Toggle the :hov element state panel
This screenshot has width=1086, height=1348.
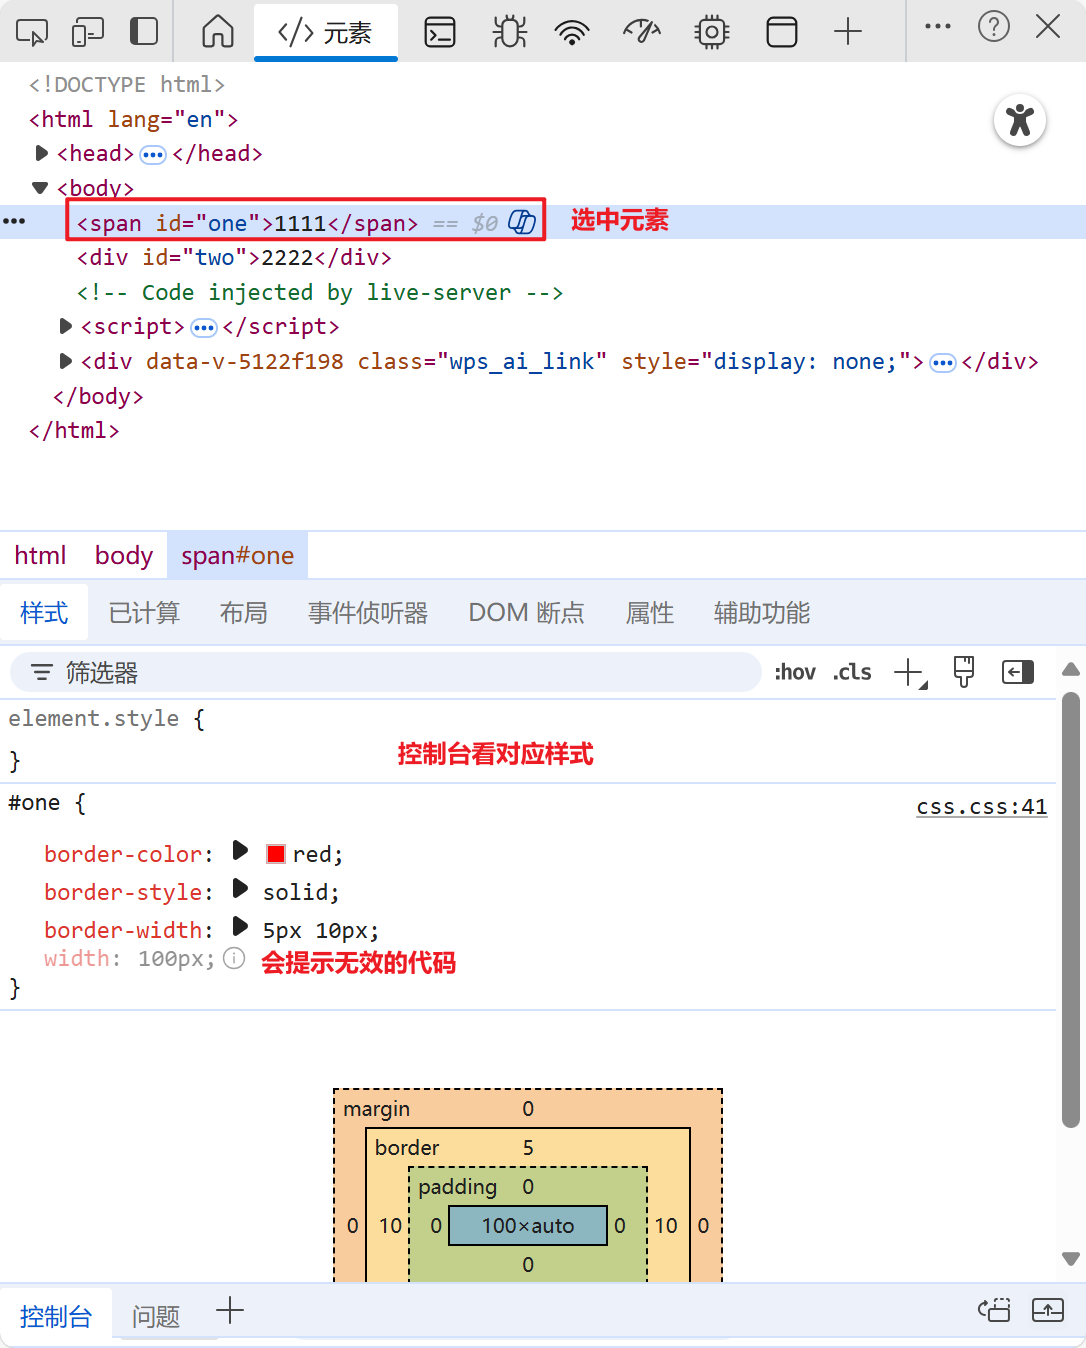[x=795, y=672]
